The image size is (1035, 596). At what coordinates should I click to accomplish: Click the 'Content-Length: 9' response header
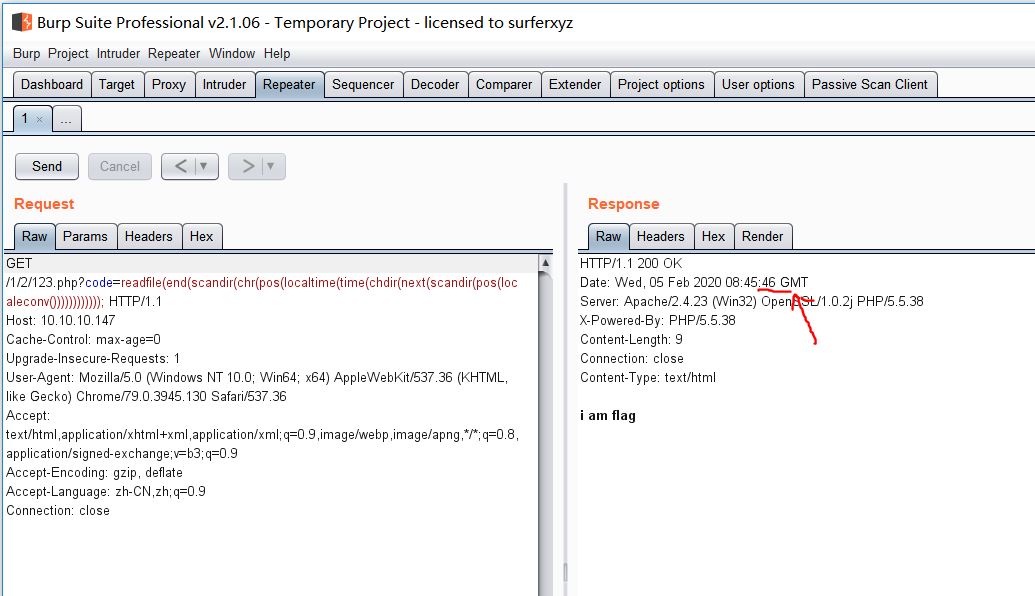[x=631, y=339]
